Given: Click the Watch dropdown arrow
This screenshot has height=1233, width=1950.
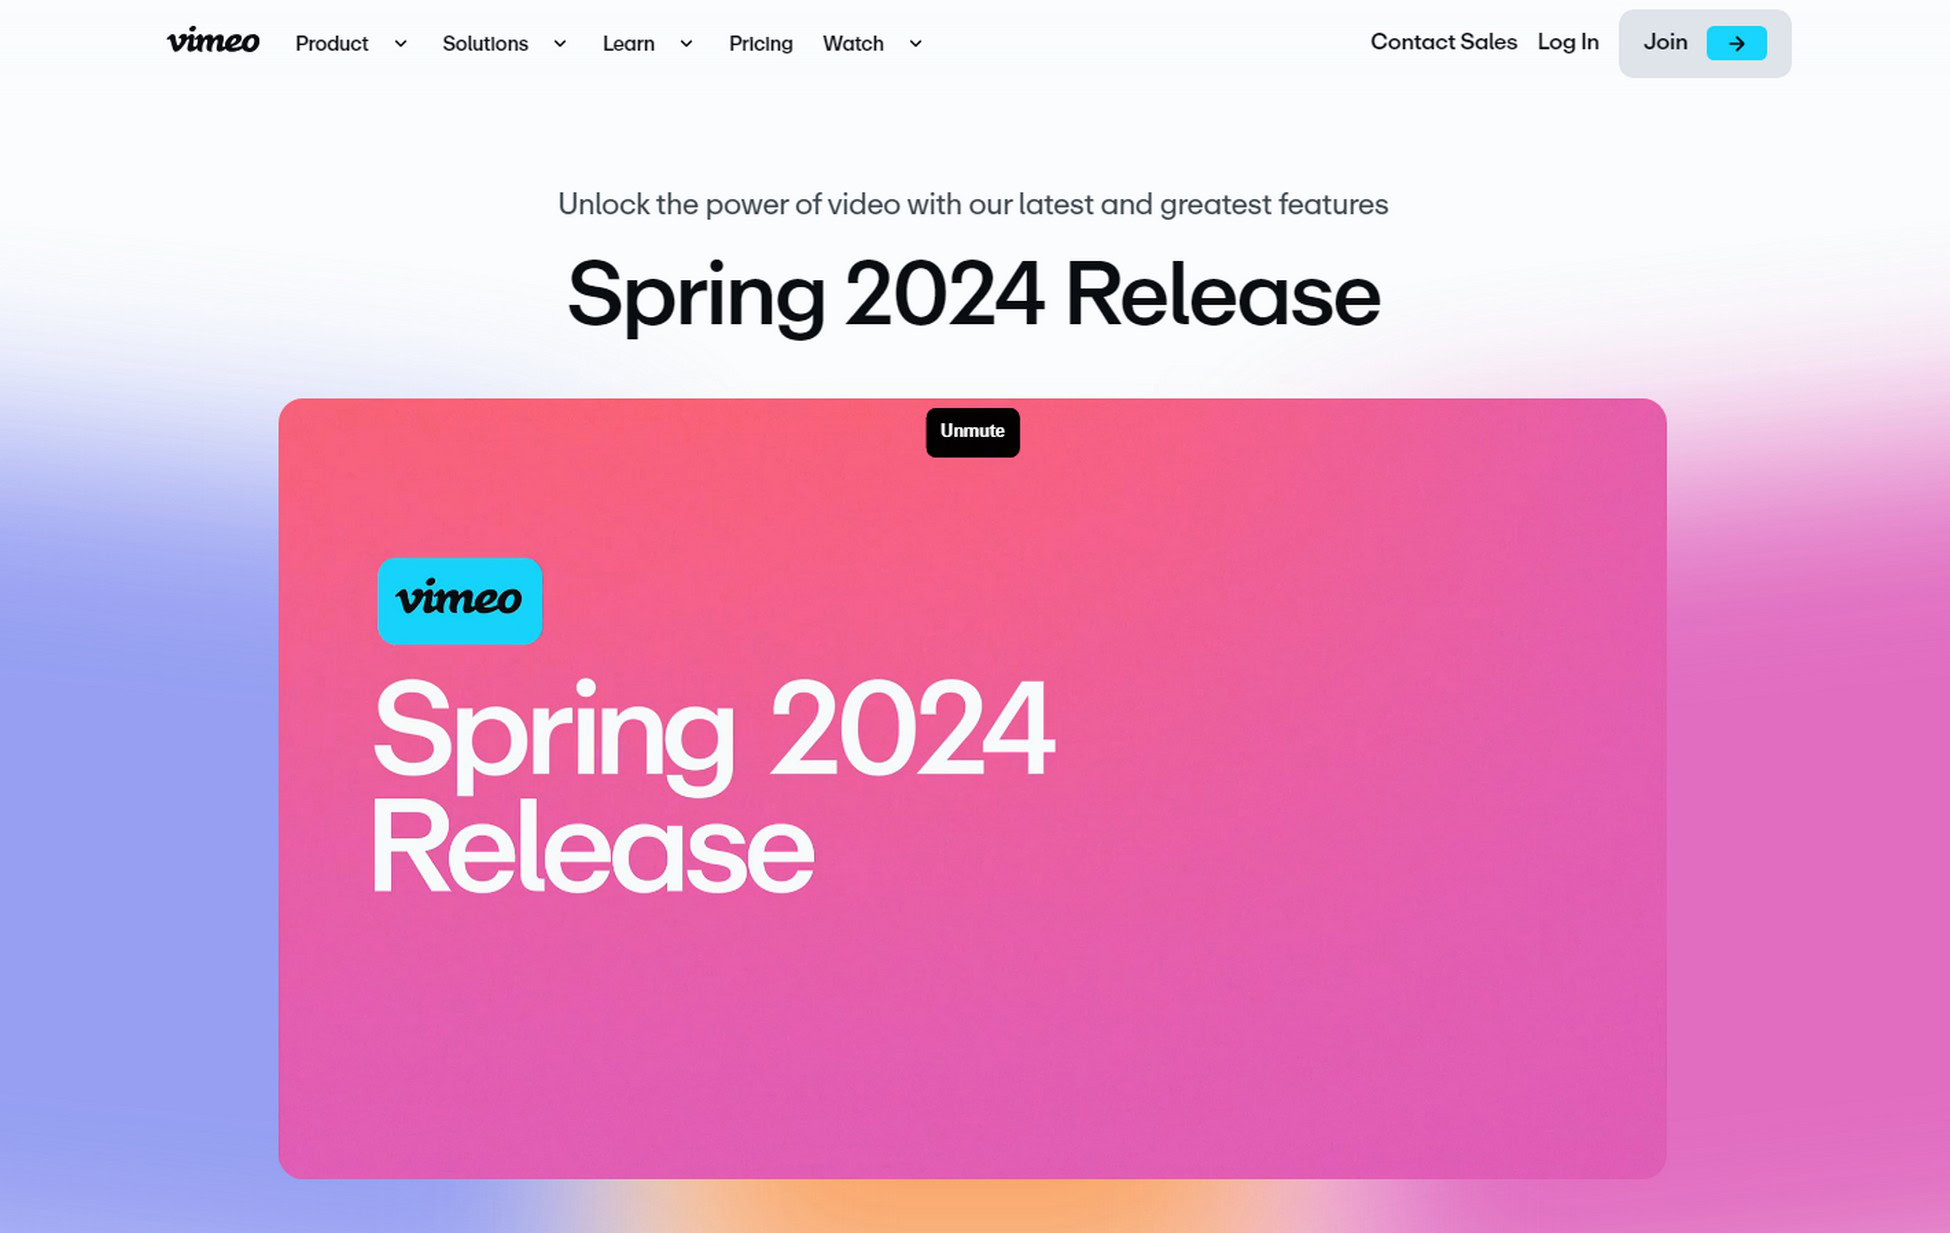Looking at the screenshot, I should point(916,44).
